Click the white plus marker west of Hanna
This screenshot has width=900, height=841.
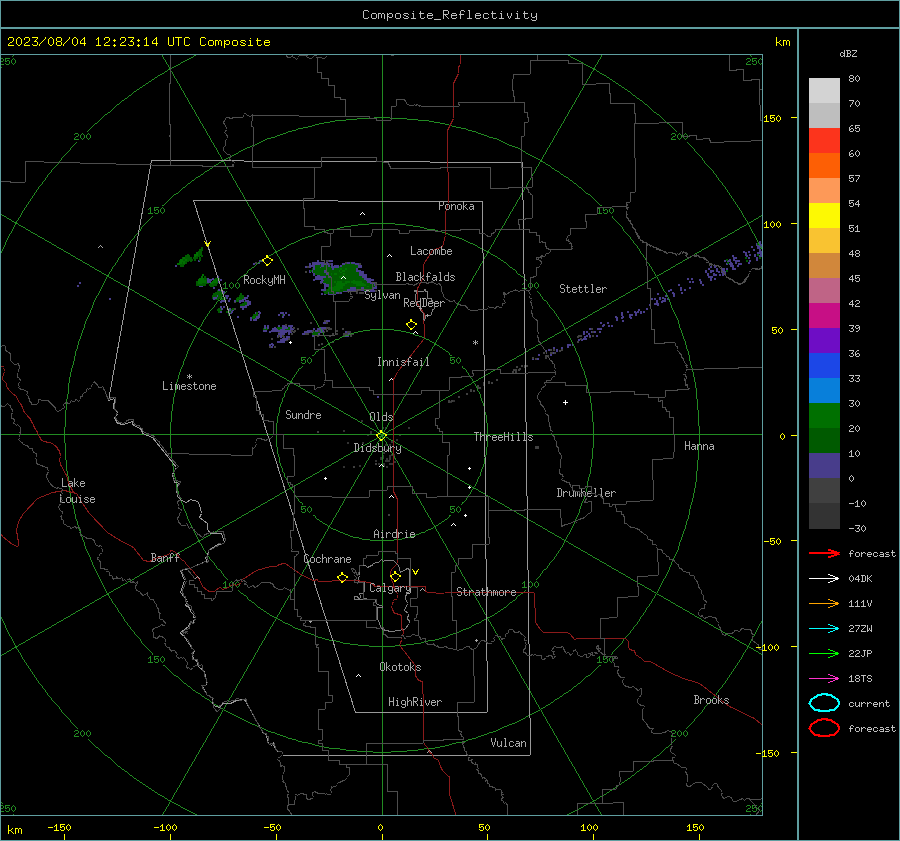565,402
